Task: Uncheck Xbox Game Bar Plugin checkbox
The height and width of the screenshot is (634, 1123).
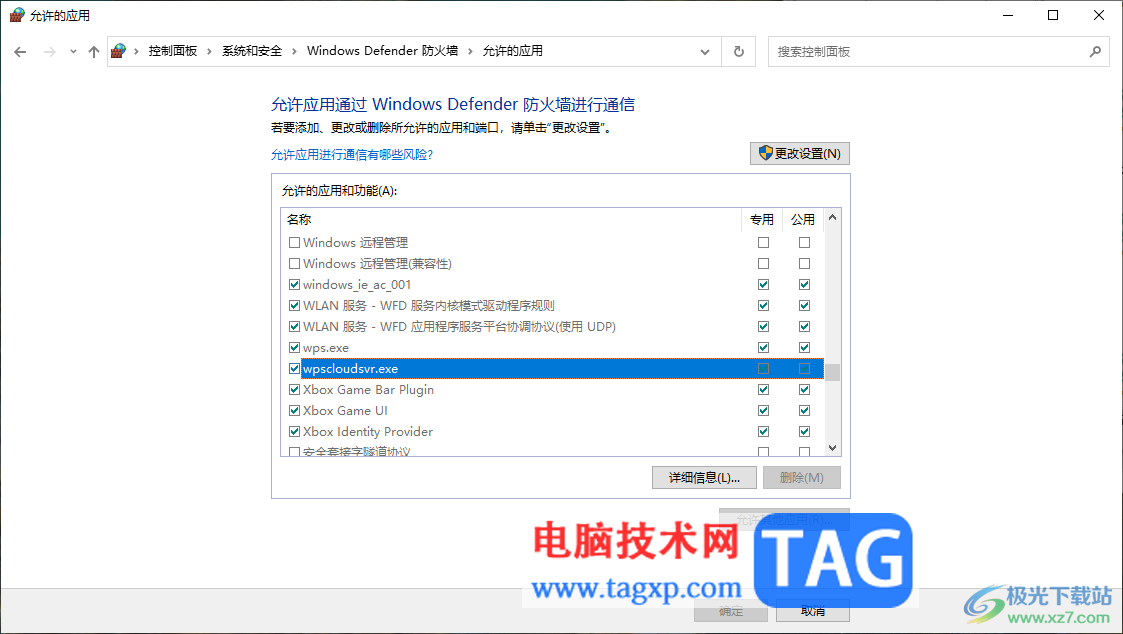Action: [x=294, y=390]
